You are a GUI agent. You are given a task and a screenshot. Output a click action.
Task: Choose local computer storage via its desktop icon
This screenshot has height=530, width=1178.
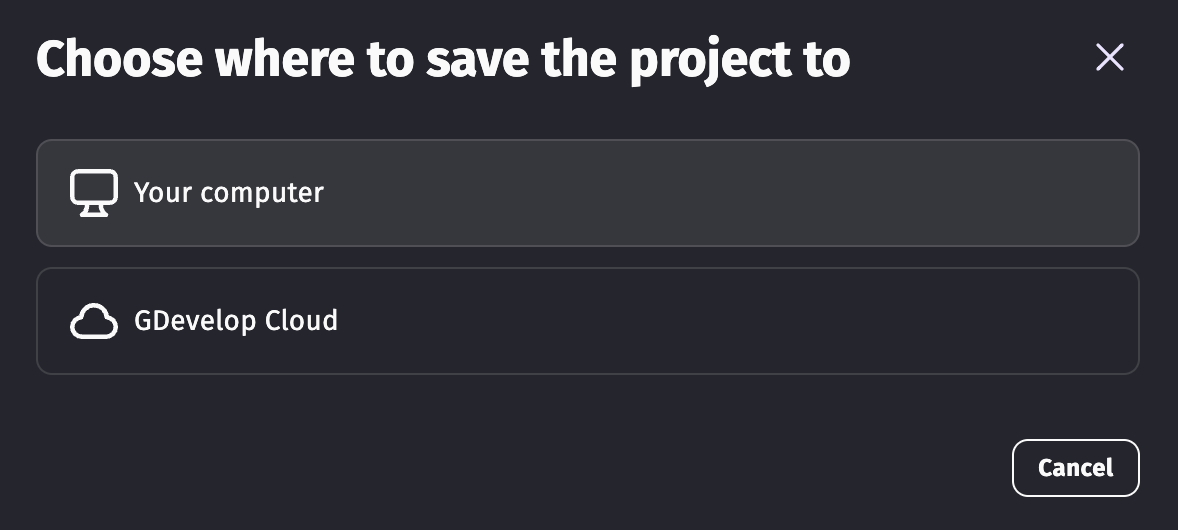94,193
